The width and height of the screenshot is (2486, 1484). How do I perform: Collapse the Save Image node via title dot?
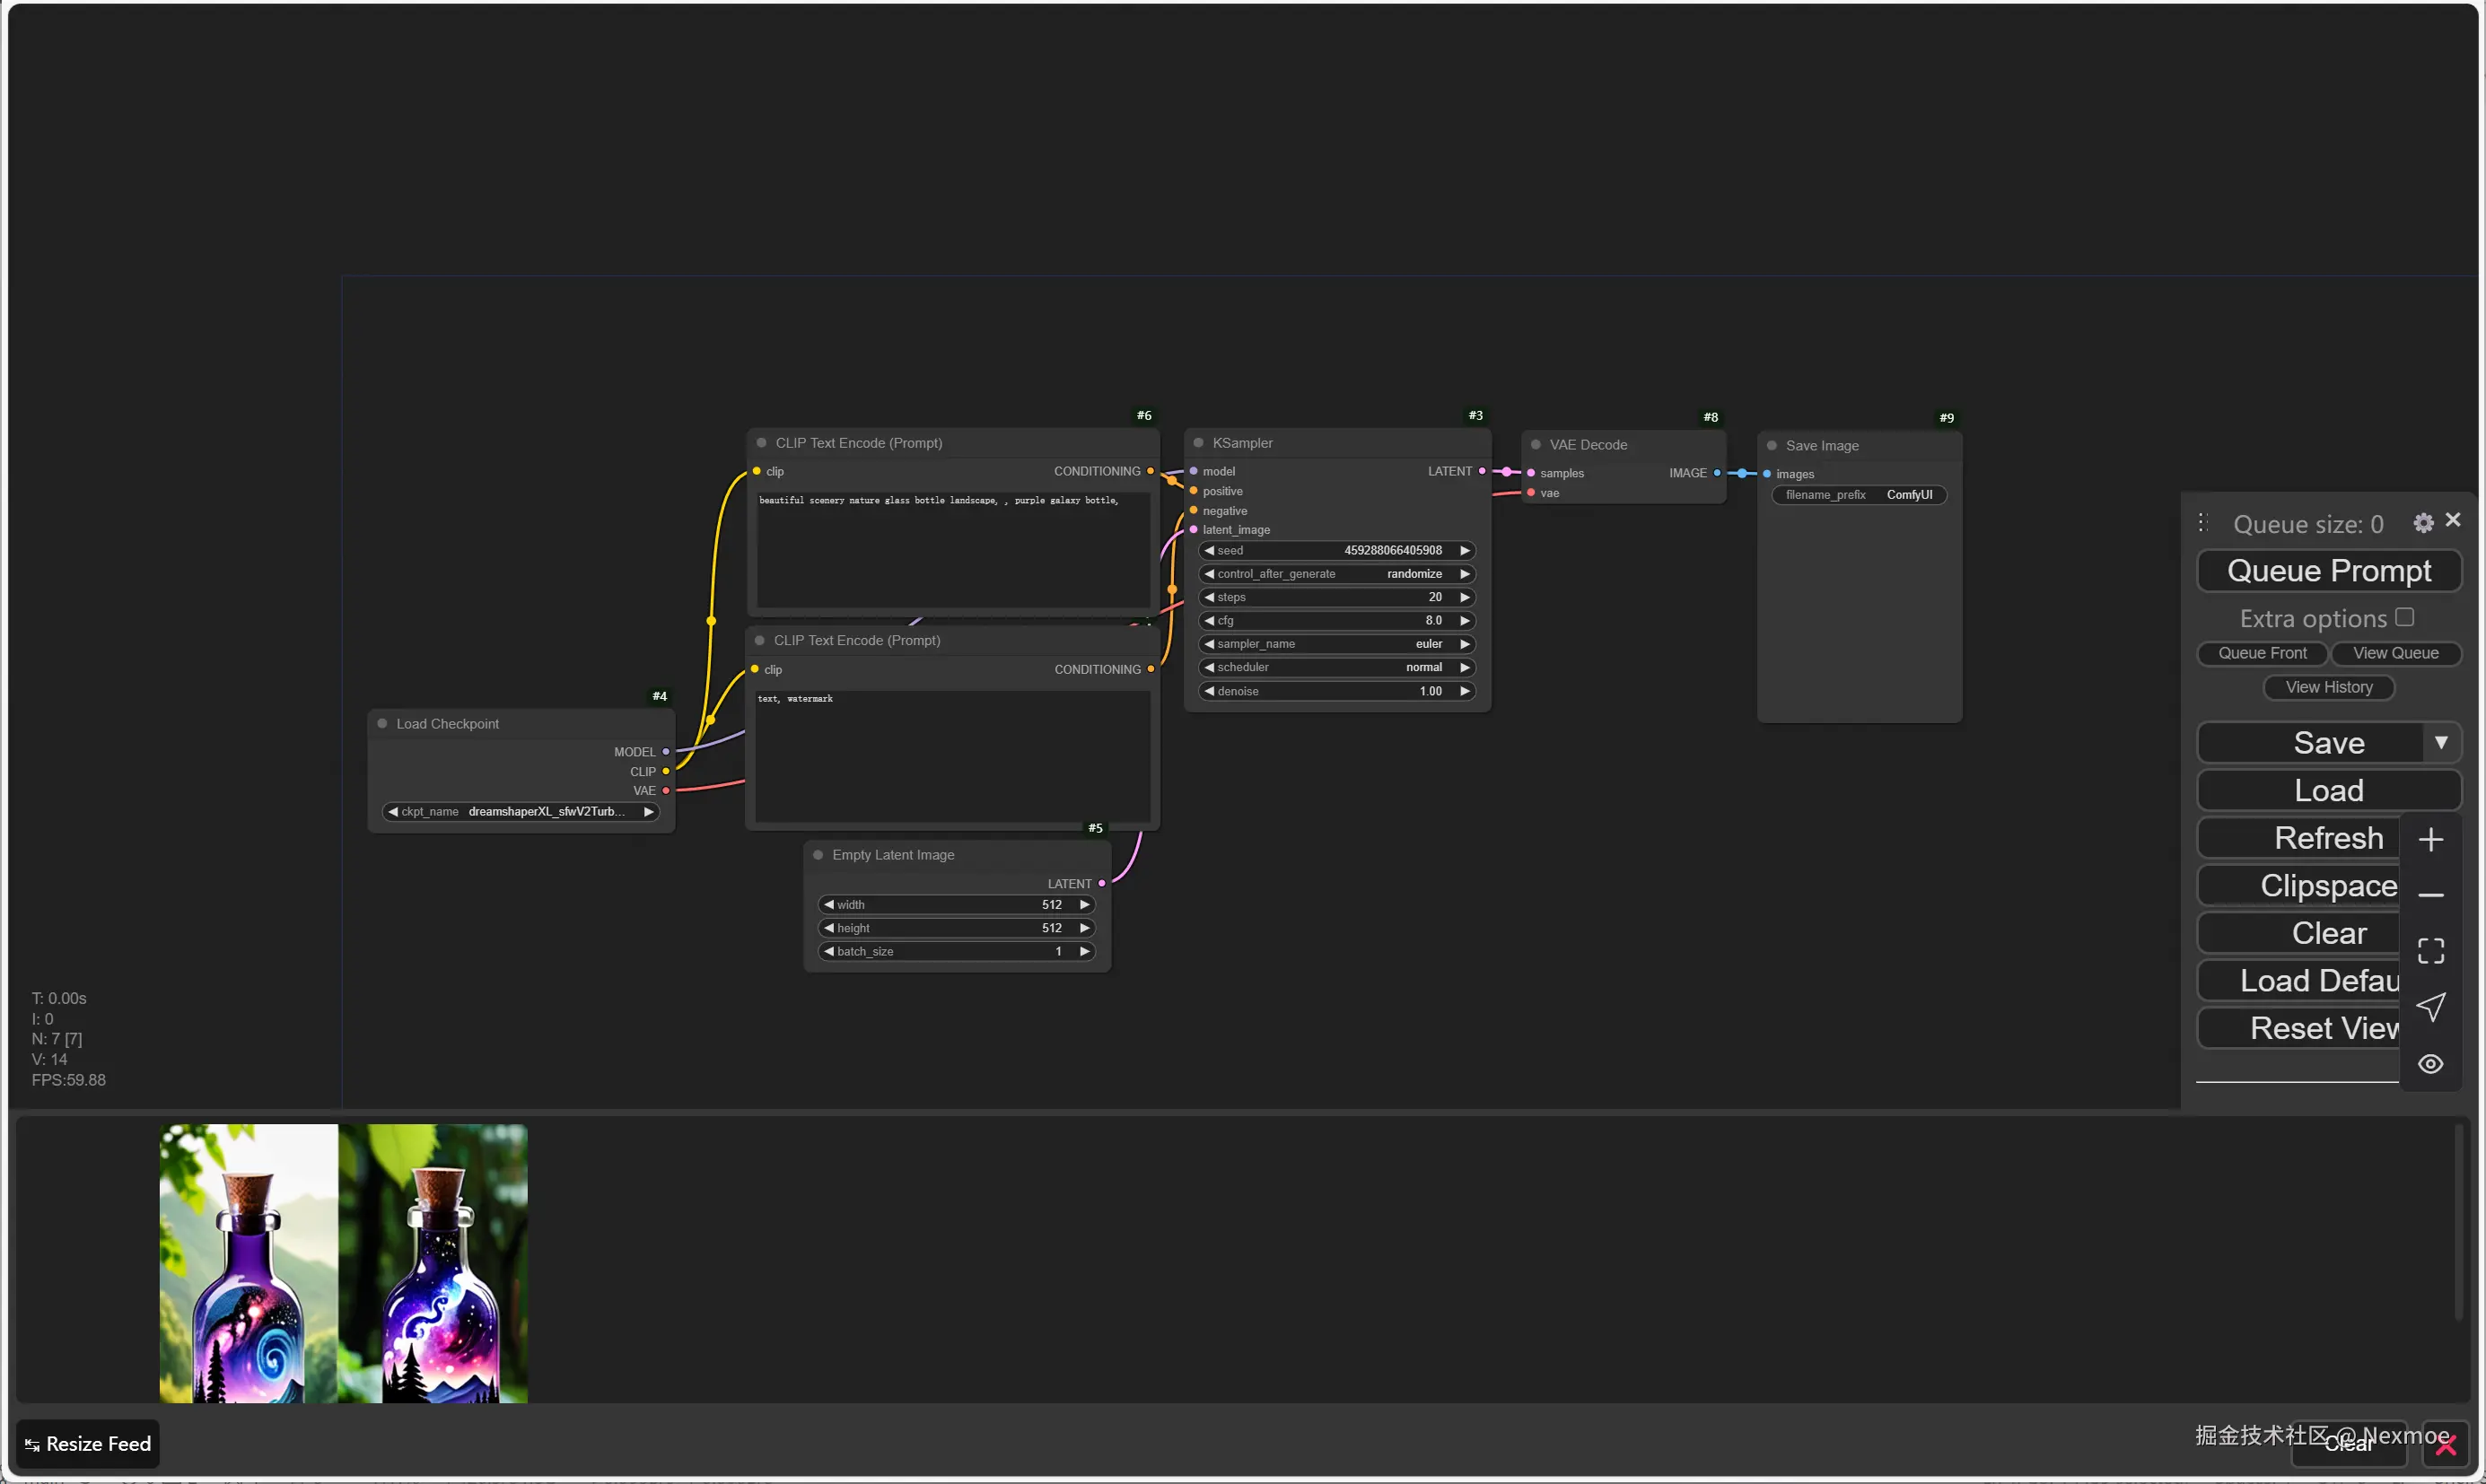point(1771,446)
